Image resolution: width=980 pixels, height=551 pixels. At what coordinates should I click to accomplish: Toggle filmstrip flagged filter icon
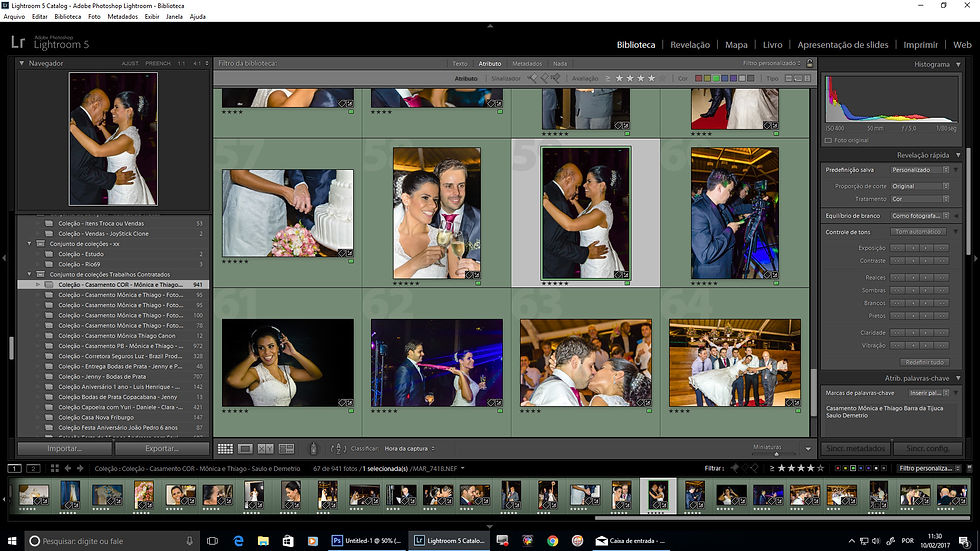735,468
